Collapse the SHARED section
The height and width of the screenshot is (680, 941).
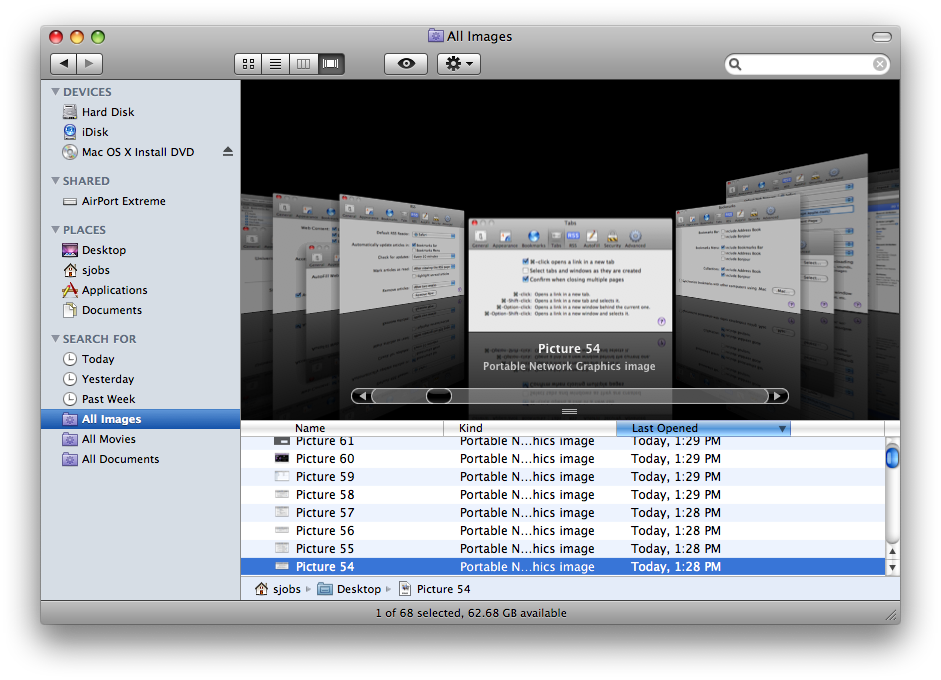(x=55, y=181)
